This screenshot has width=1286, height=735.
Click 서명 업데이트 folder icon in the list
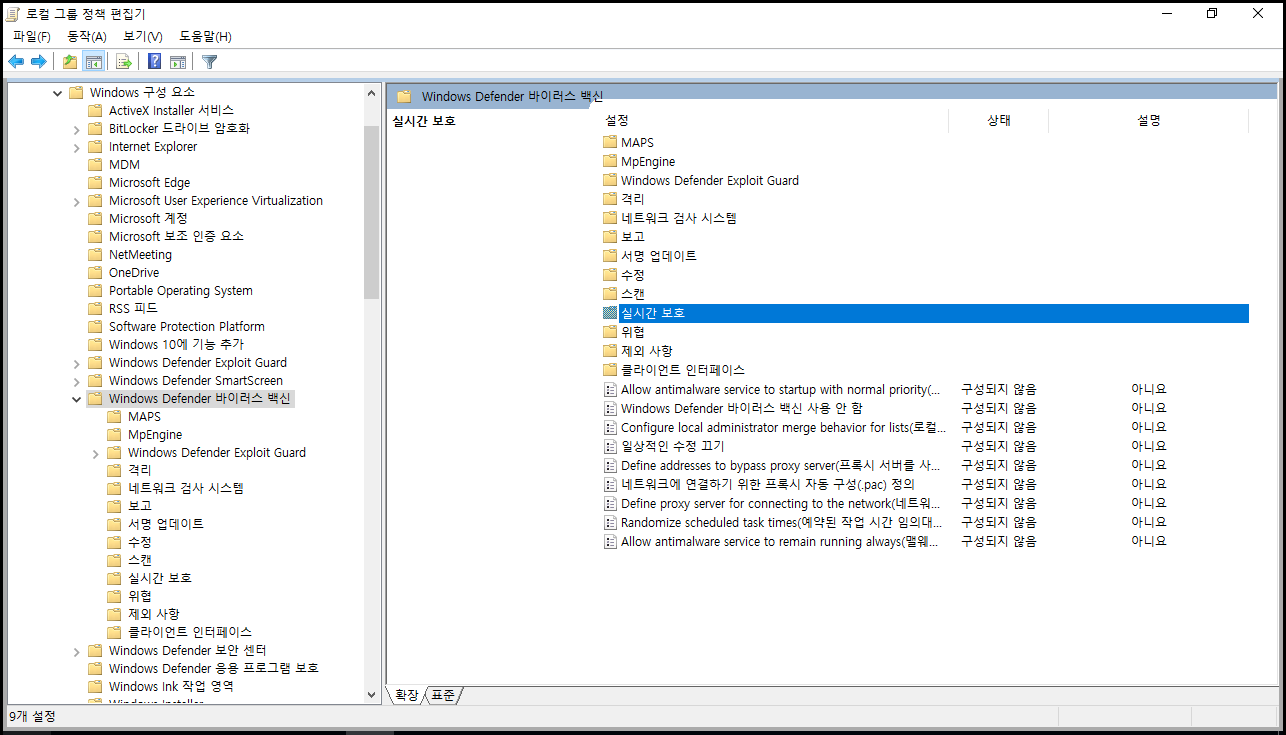tap(611, 256)
